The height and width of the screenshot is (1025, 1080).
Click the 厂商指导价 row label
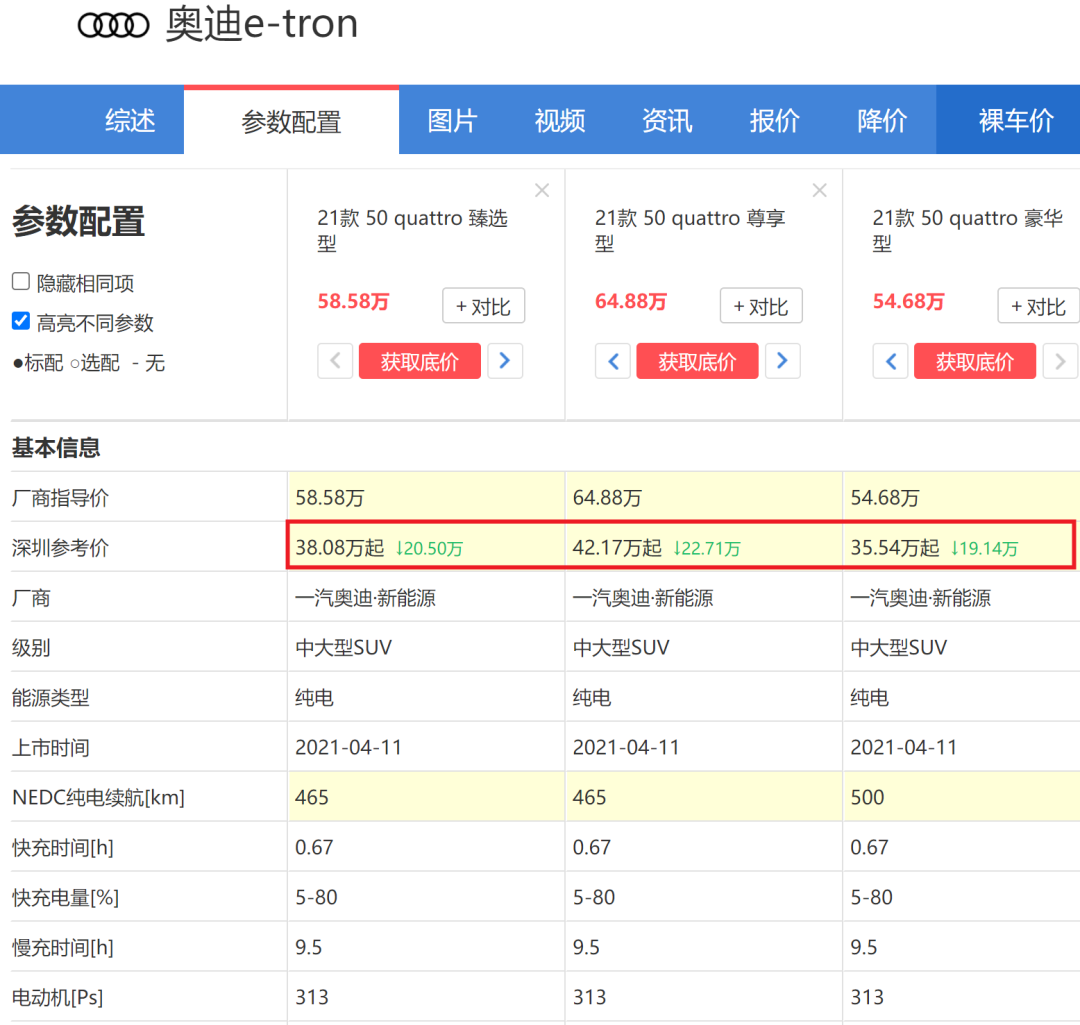[61, 497]
